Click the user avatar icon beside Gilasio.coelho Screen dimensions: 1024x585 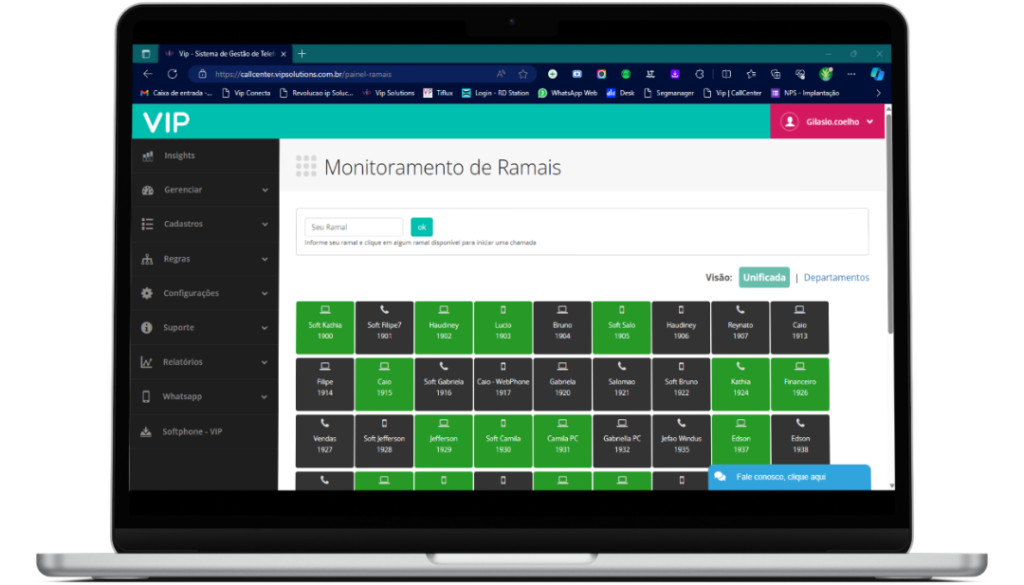pyautogui.click(x=789, y=122)
